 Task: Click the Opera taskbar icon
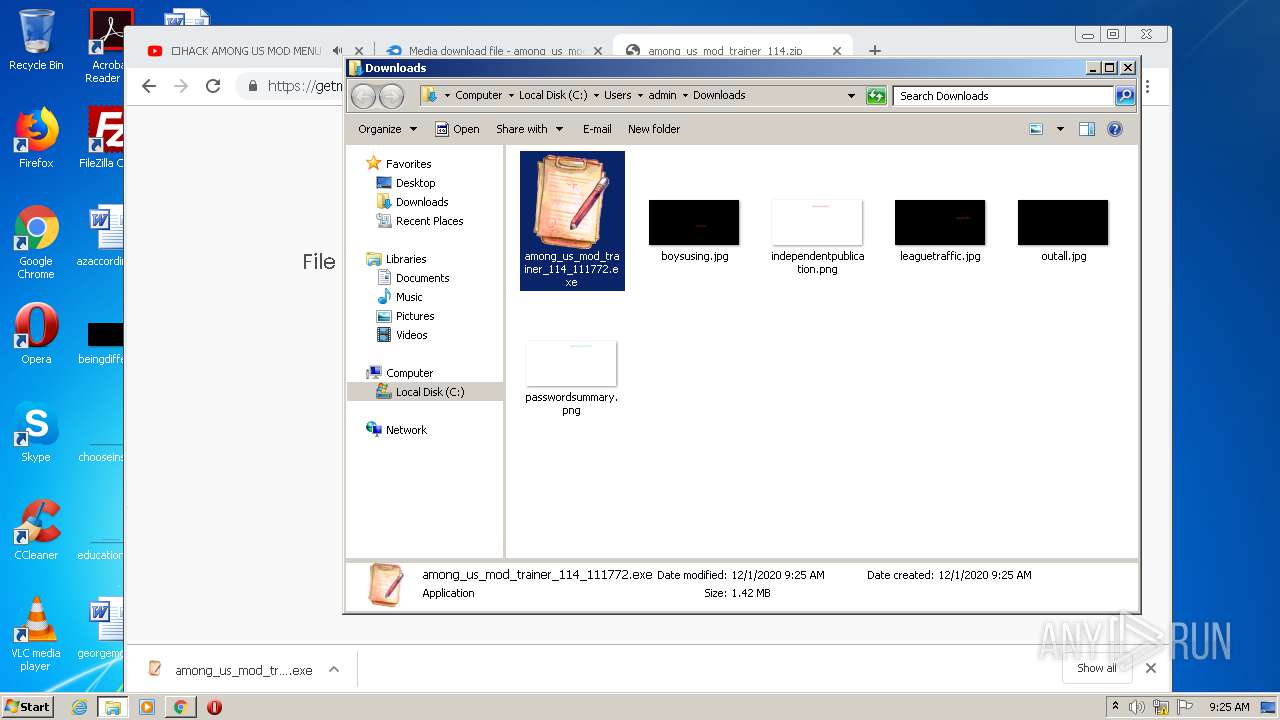214,707
